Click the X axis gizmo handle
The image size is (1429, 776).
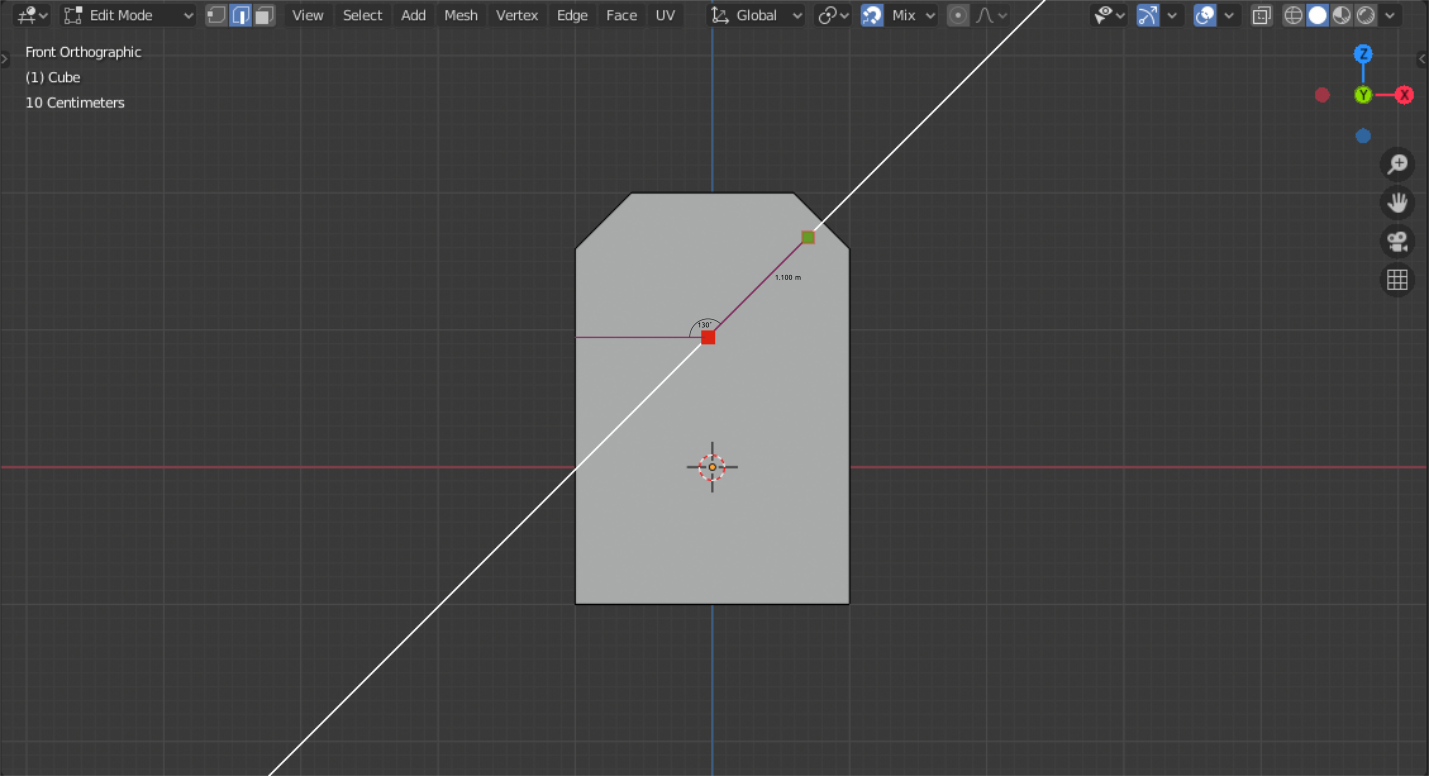(1404, 95)
